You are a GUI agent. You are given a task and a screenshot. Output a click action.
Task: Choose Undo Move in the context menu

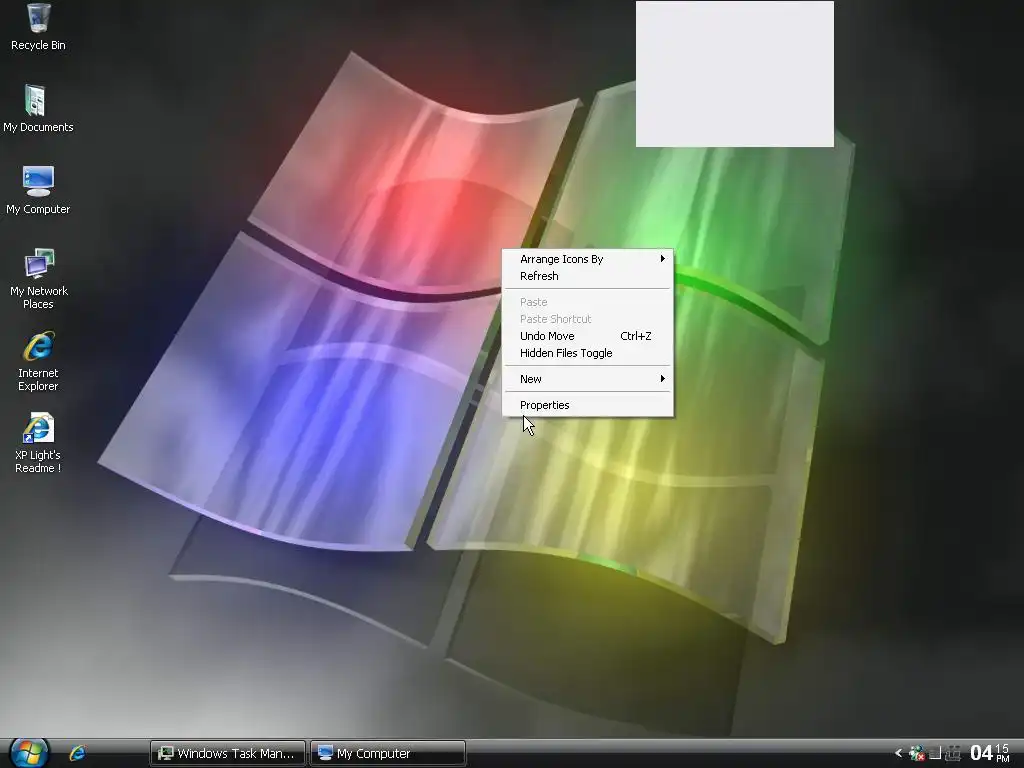pyautogui.click(x=588, y=336)
